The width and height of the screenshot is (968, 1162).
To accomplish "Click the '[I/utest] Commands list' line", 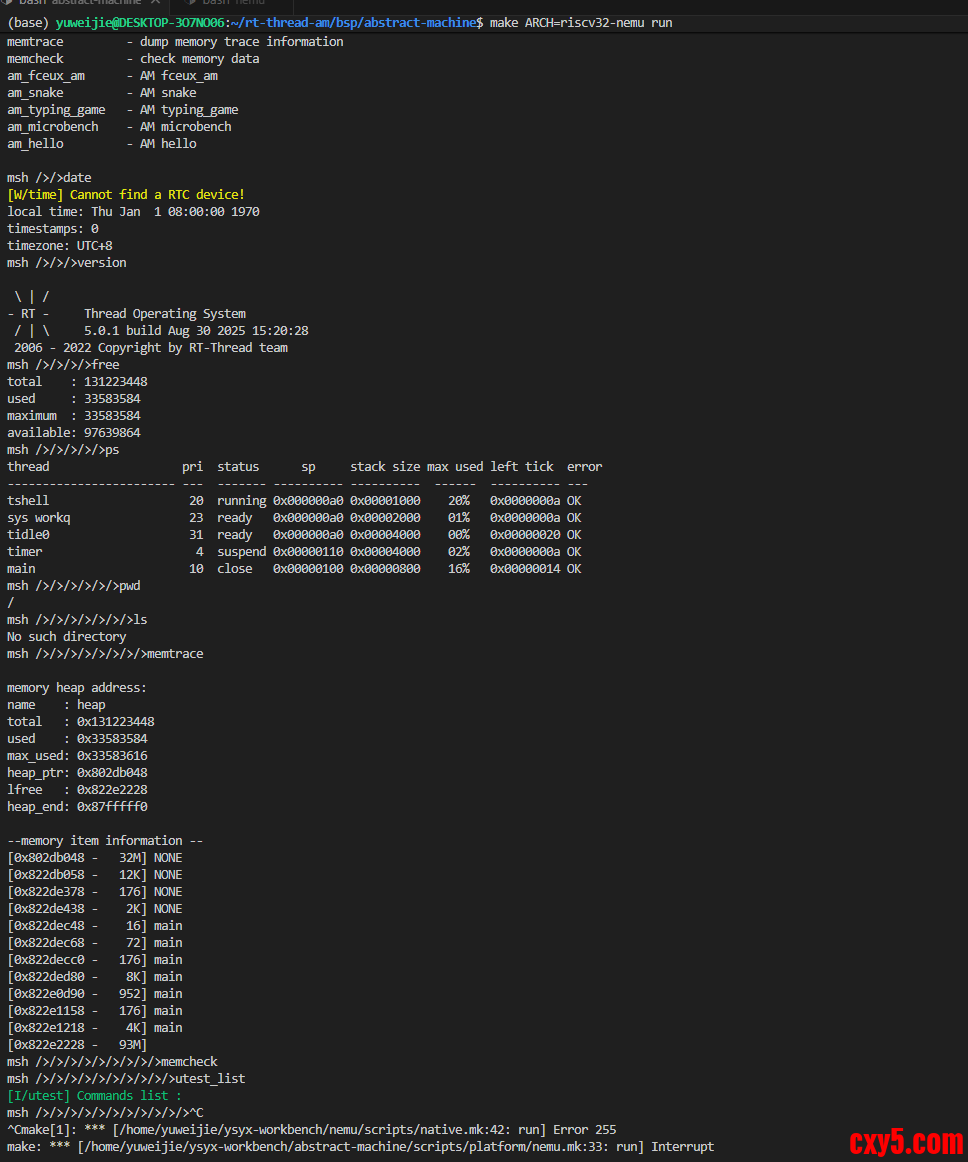I will [95, 1095].
